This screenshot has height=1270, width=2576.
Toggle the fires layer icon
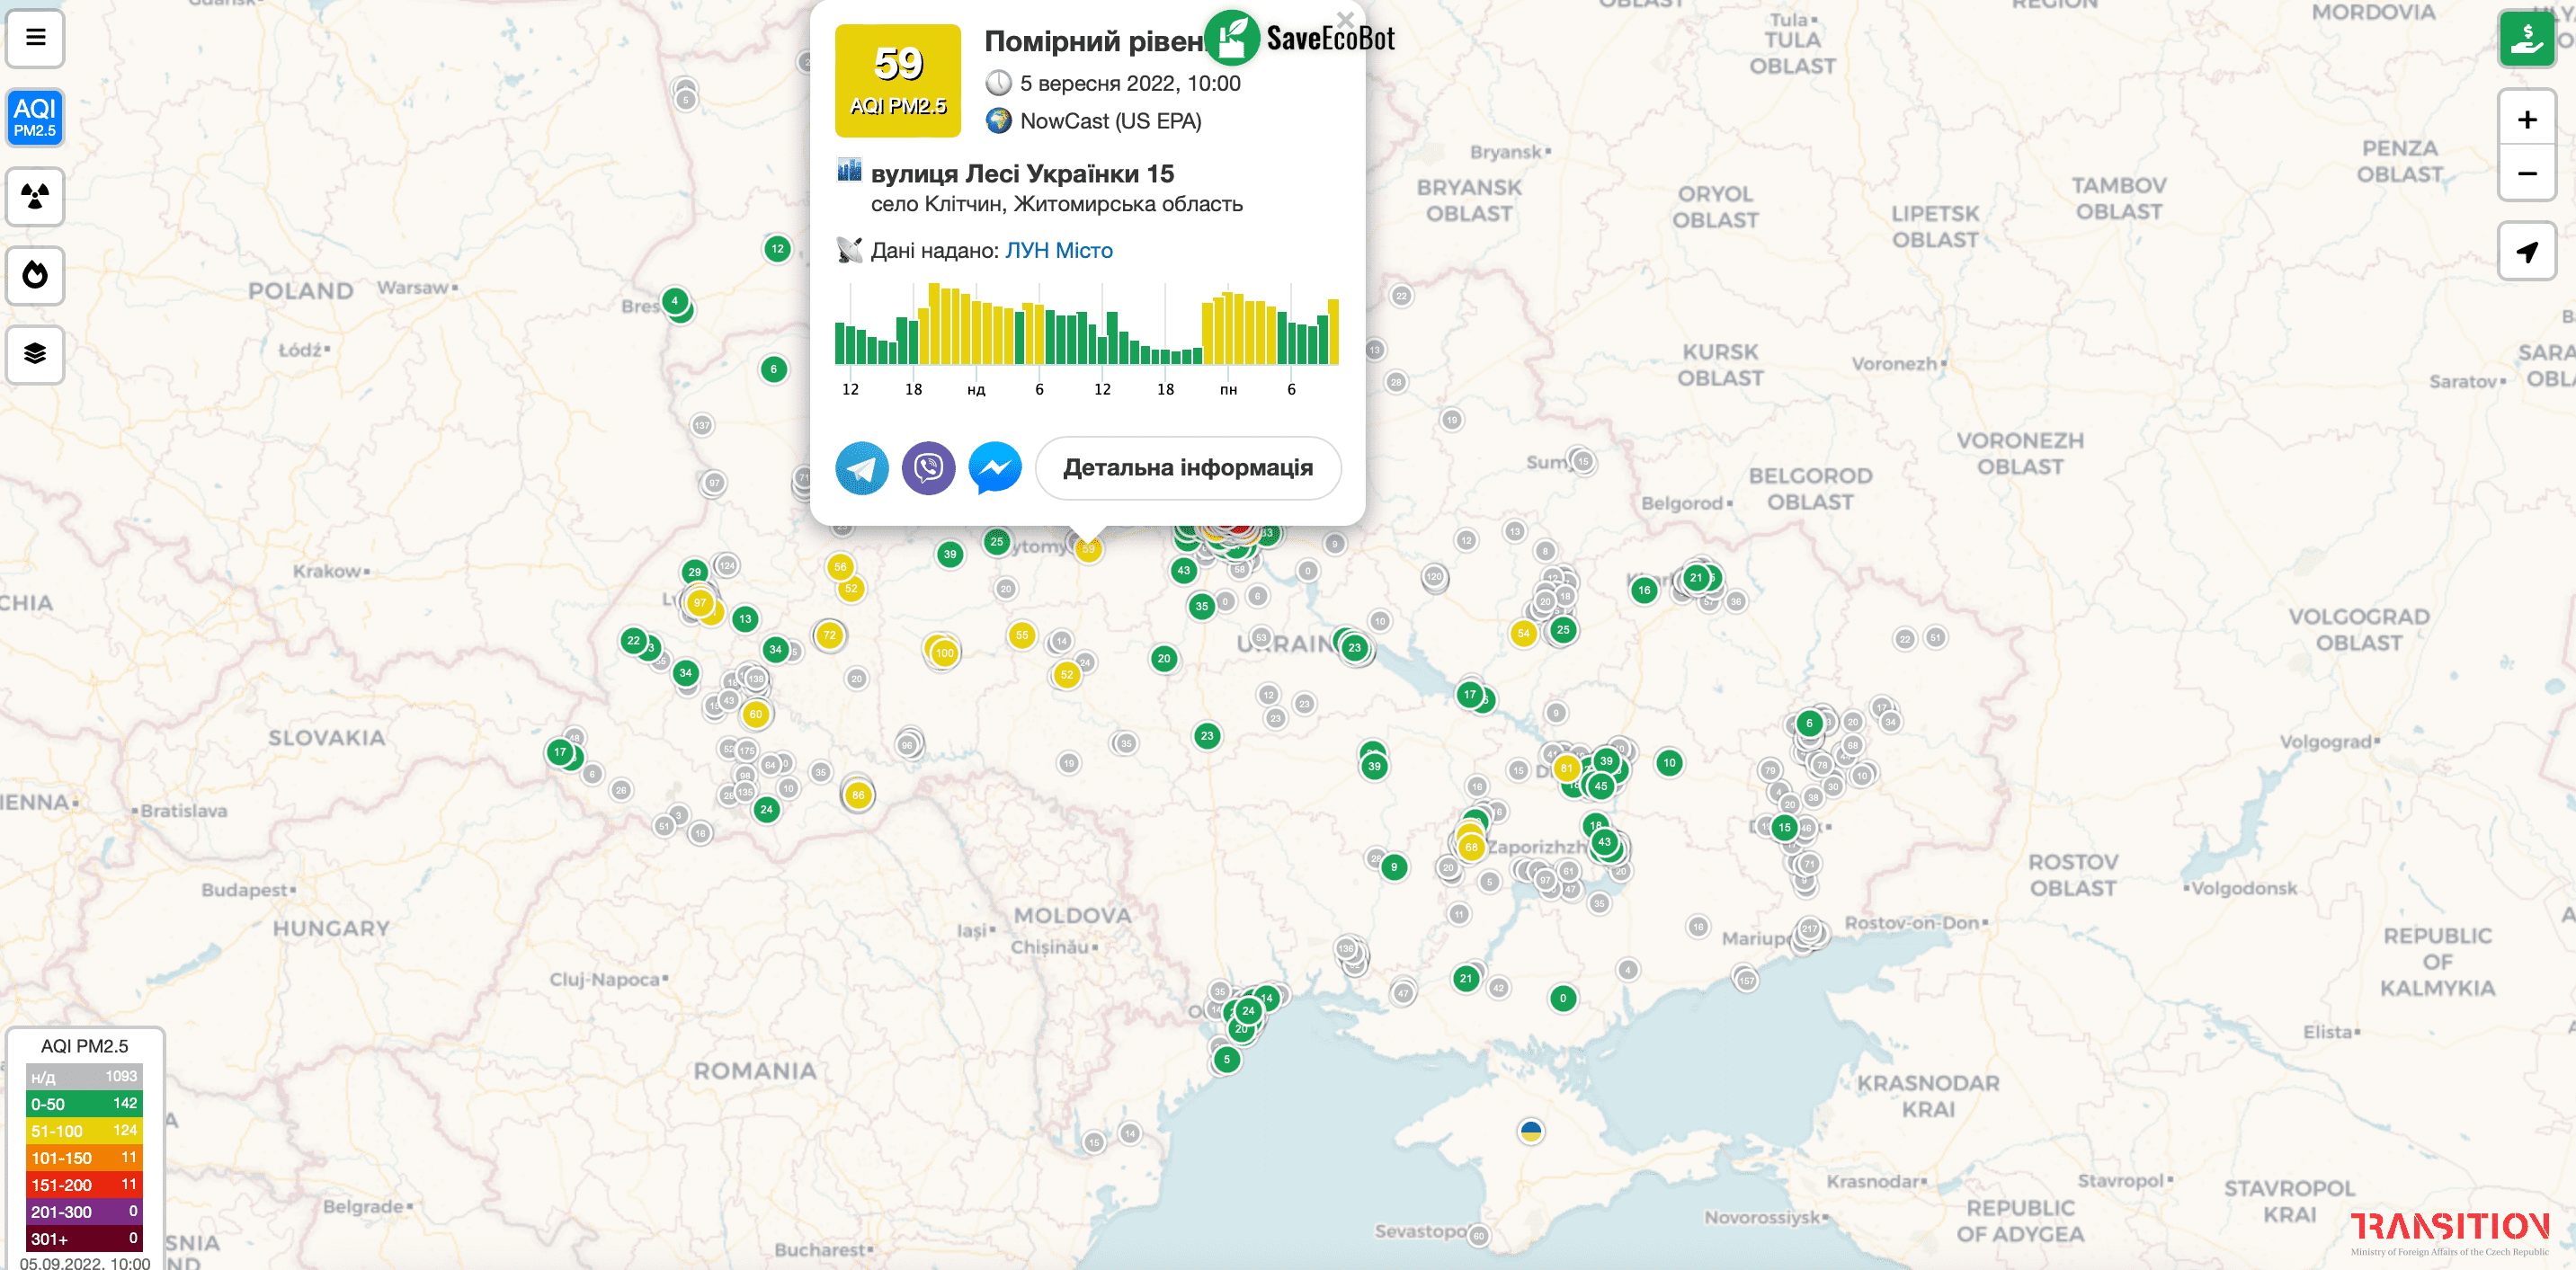35,275
